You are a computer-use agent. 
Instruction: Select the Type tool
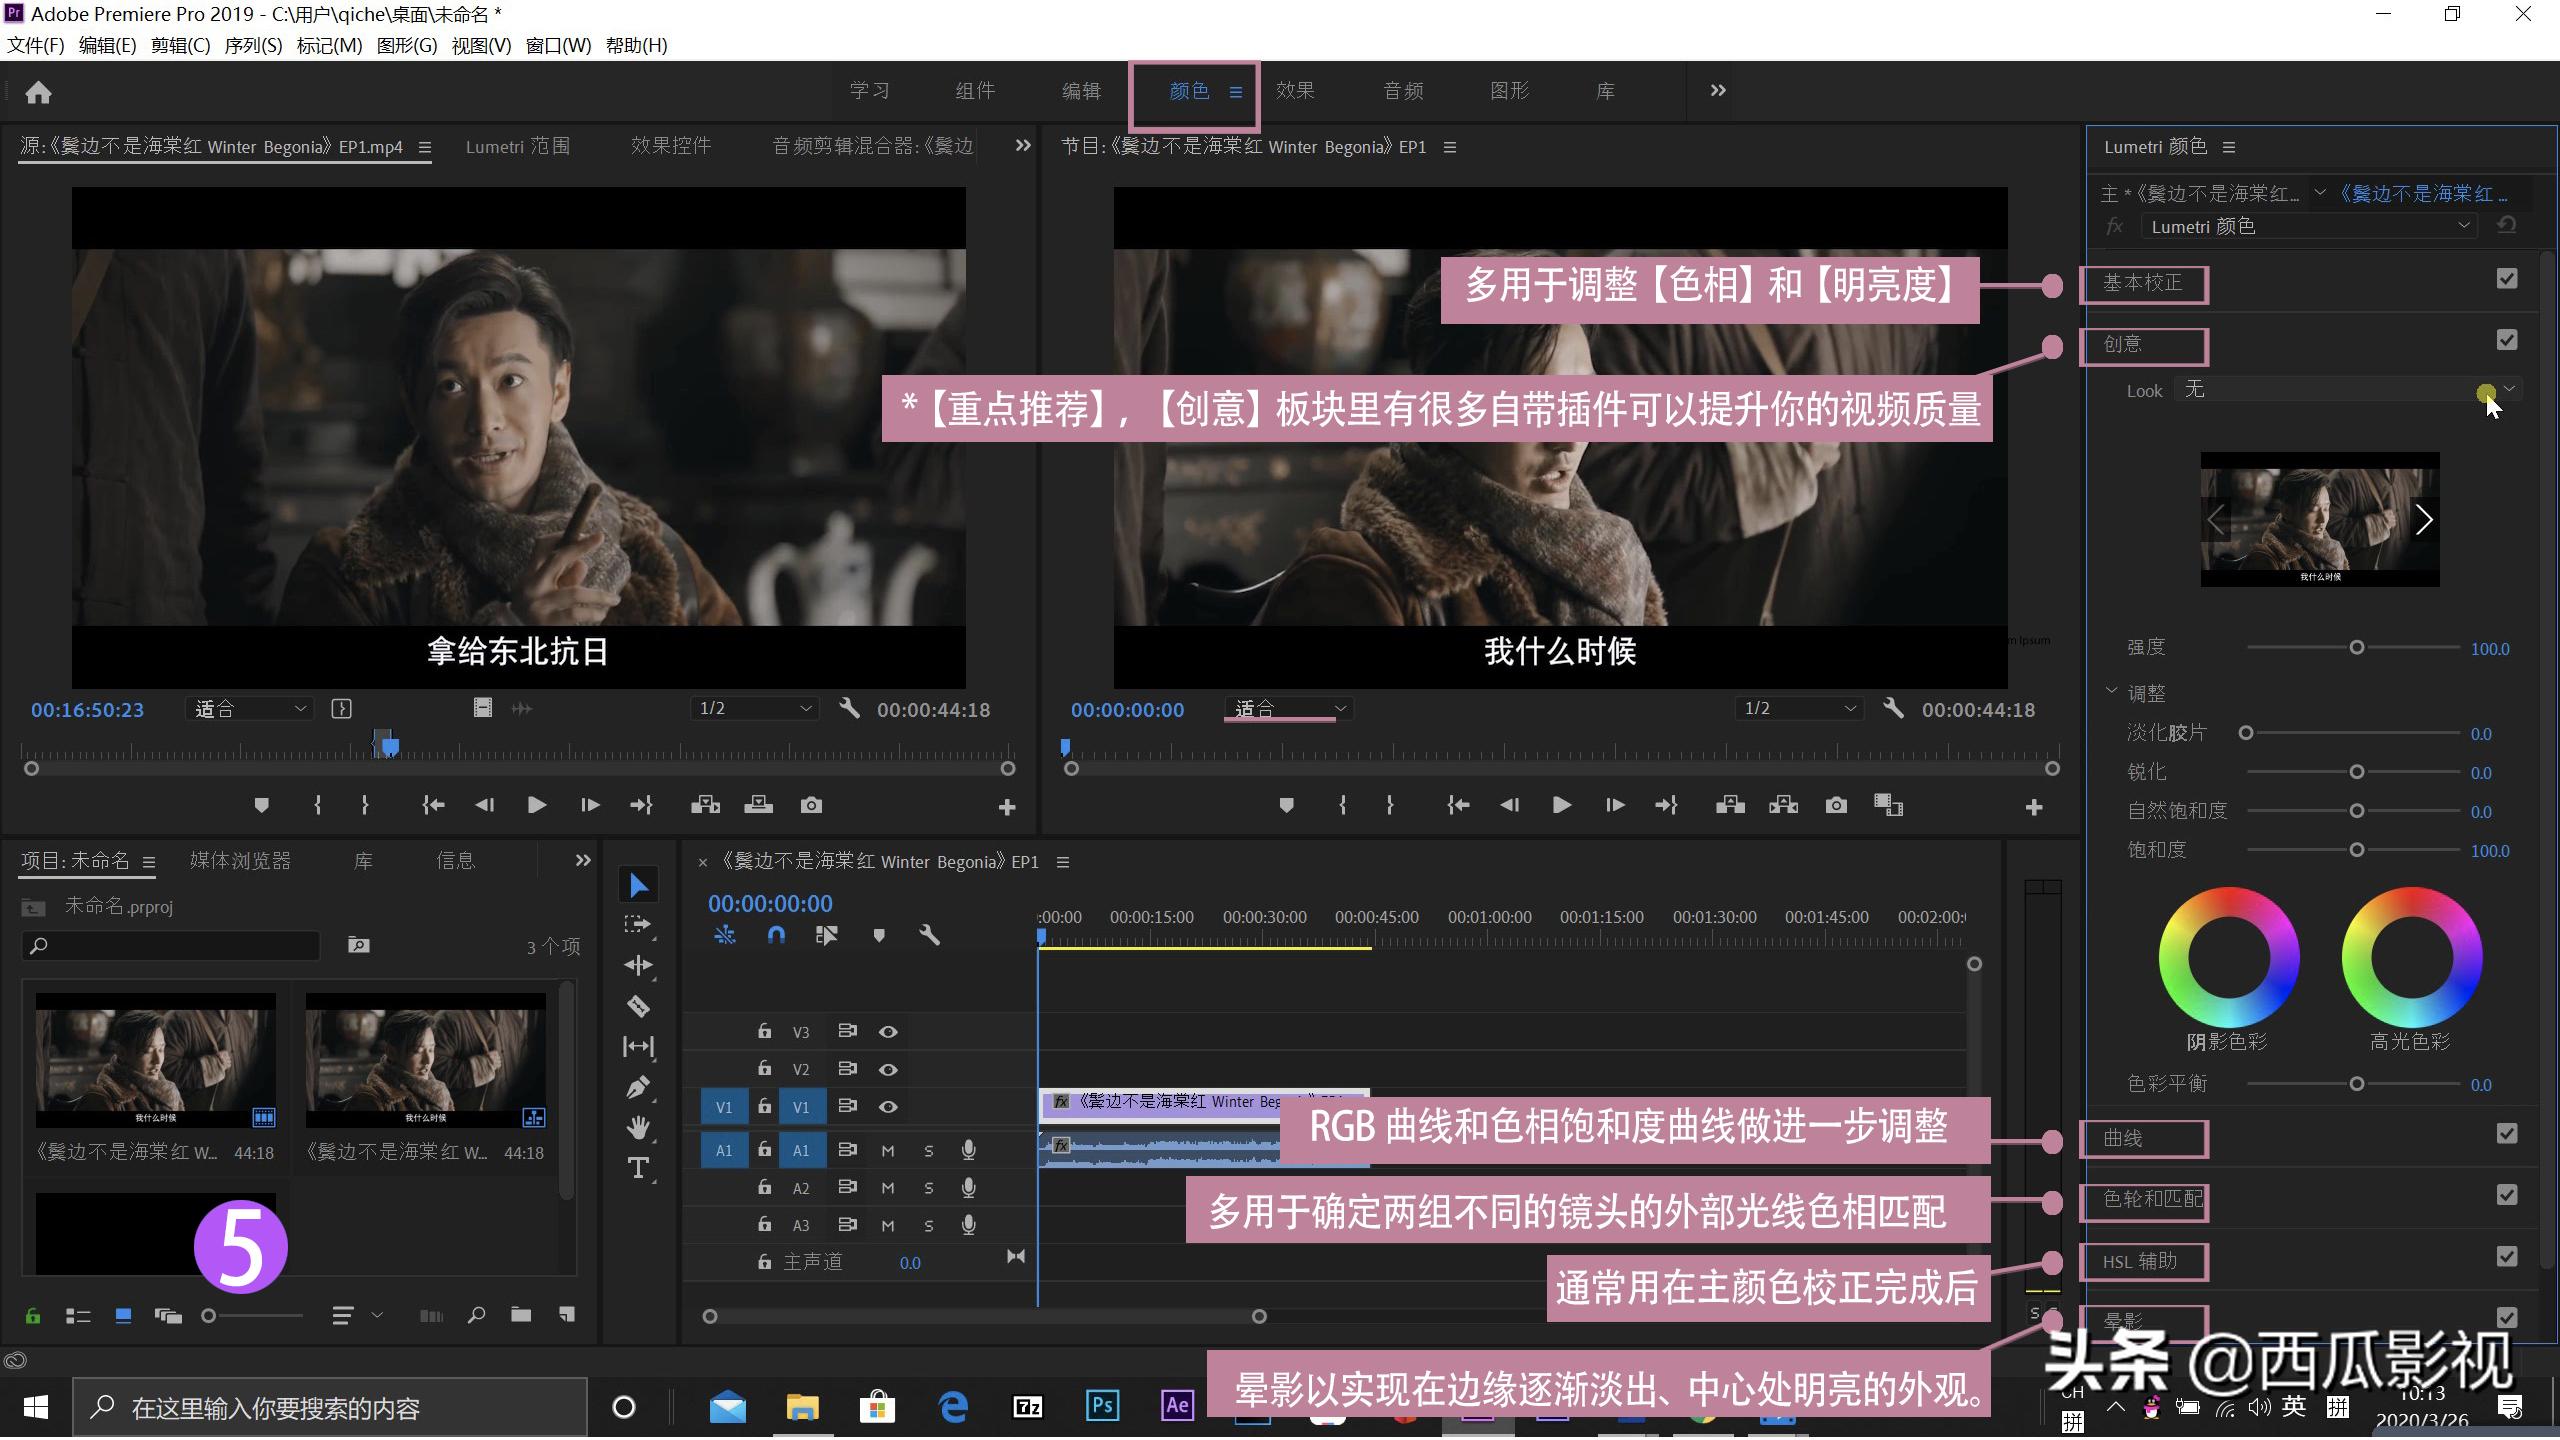638,1168
